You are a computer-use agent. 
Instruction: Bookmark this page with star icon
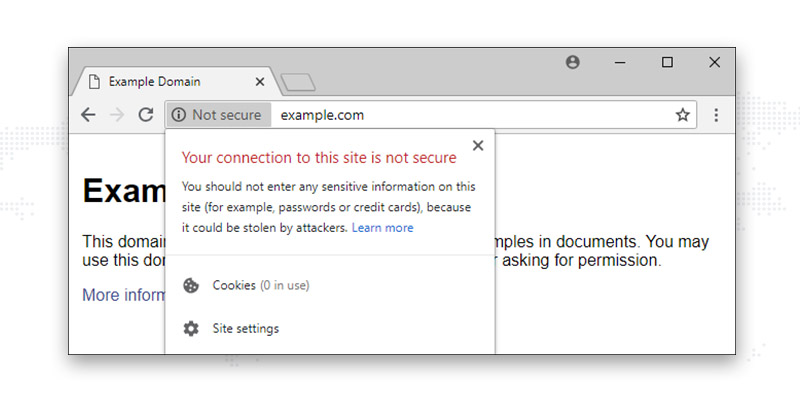point(683,115)
